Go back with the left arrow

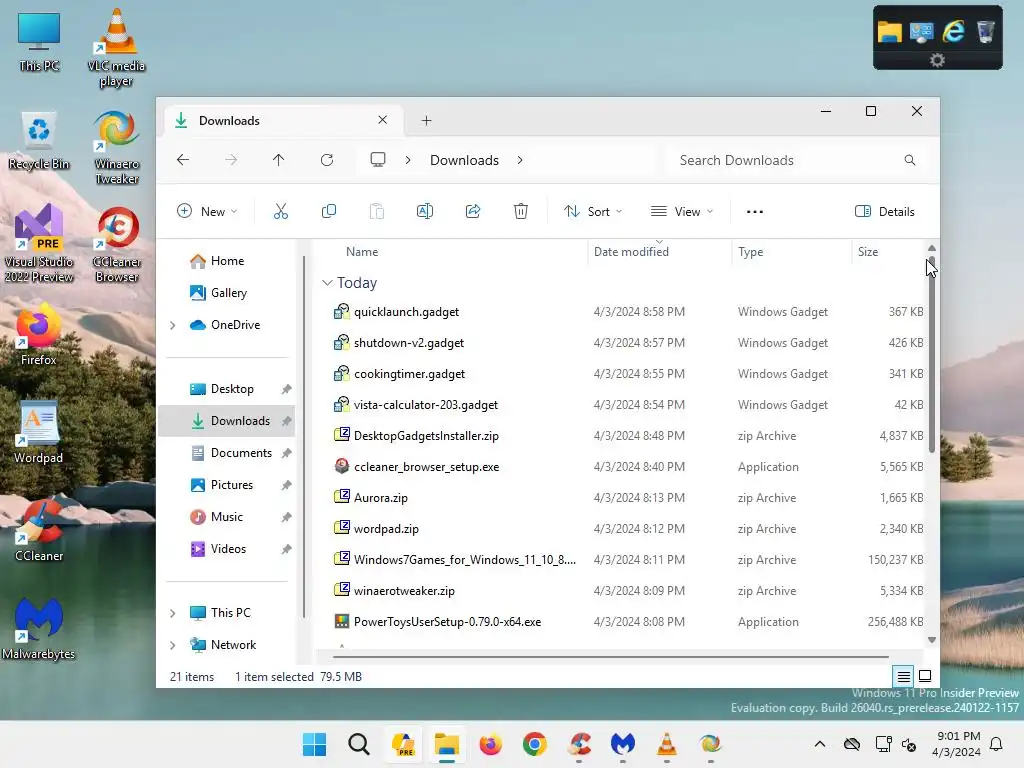coord(183,160)
